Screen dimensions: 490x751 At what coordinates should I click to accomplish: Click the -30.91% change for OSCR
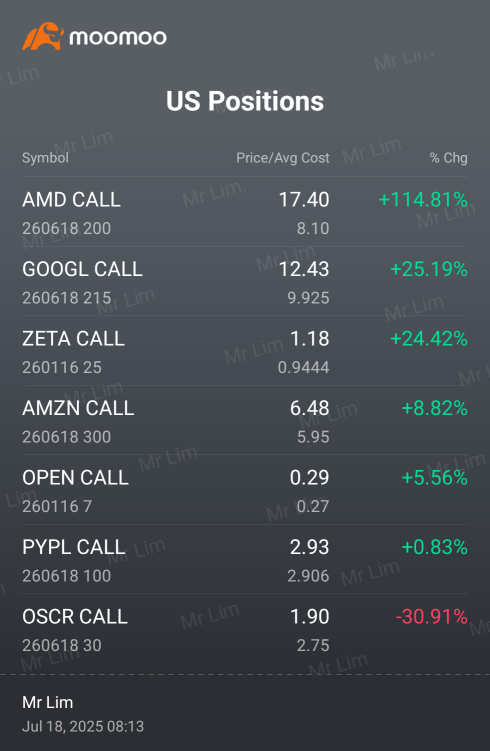pos(432,616)
